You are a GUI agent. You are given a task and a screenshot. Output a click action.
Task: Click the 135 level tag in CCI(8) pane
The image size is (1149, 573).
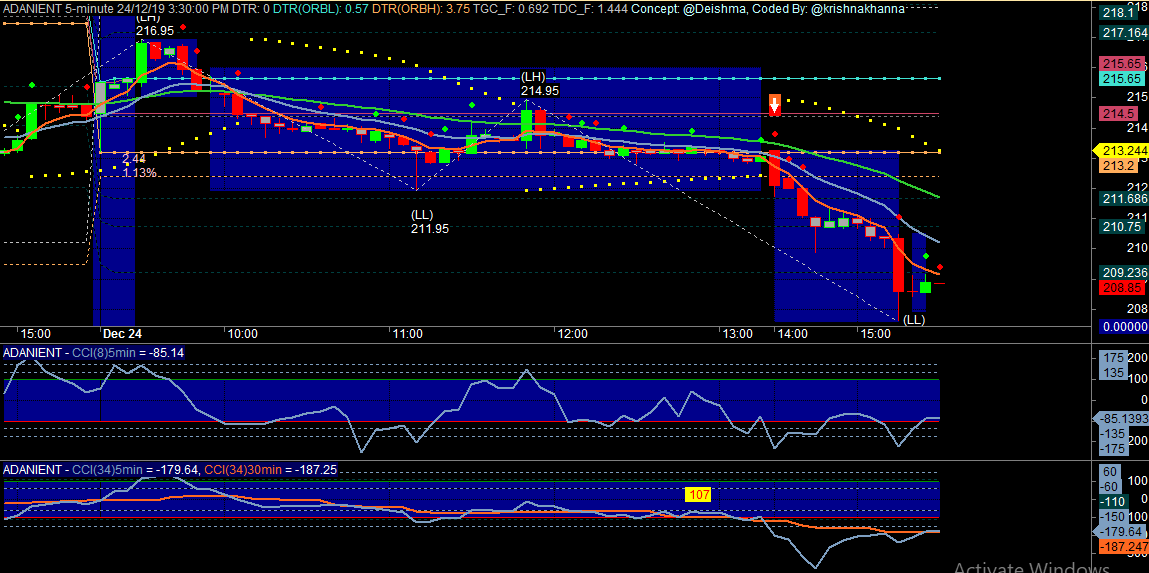pos(1113,374)
